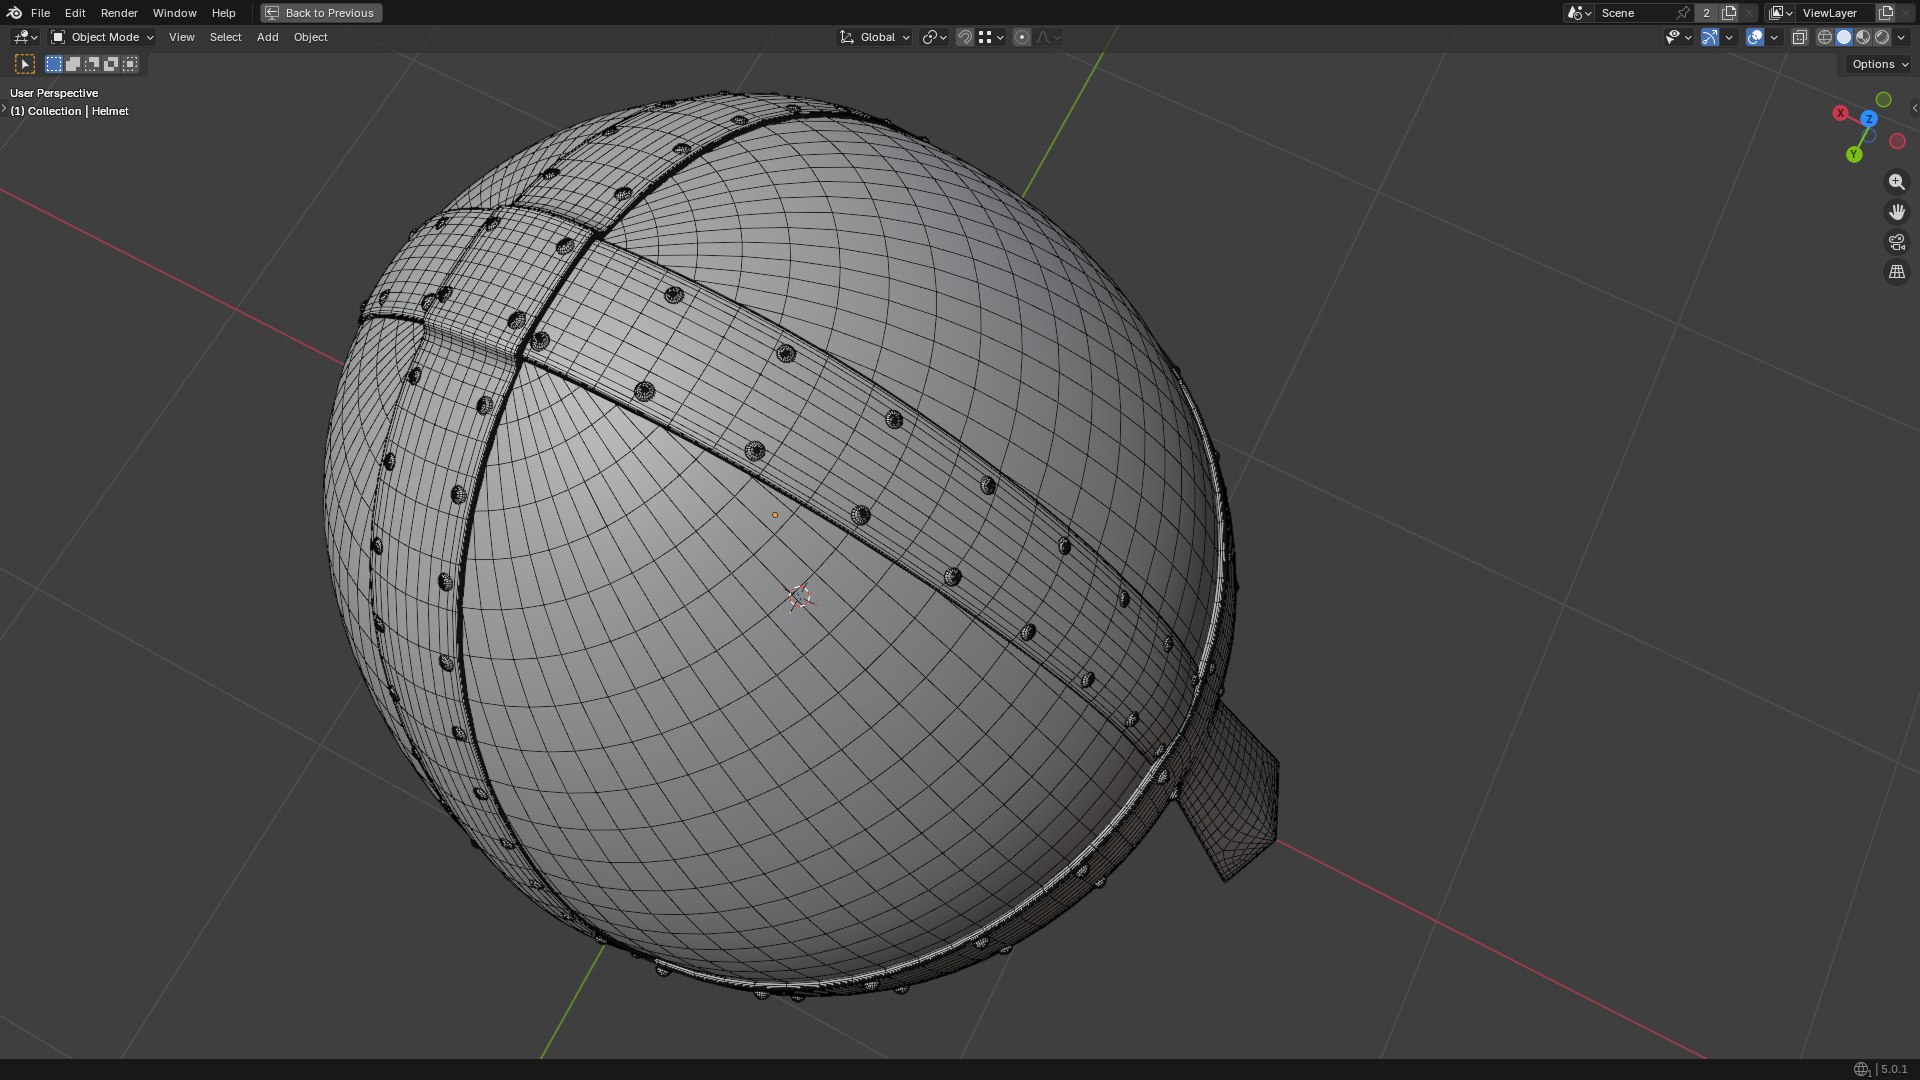Choose Intersect existing selection mode
This screenshot has height=1080, width=1920.
pos(130,64)
